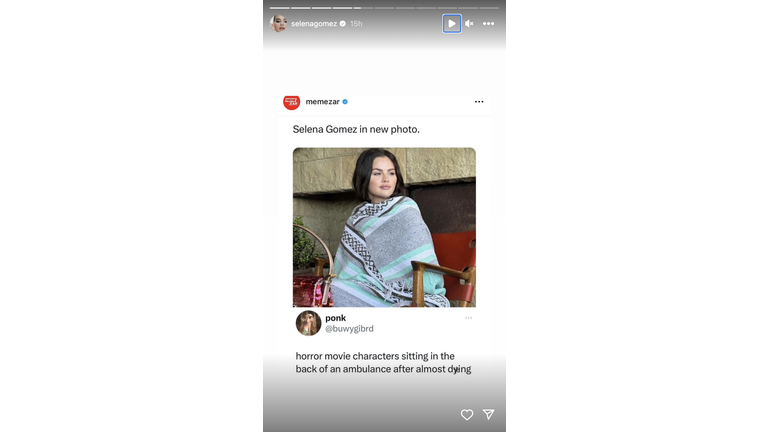Tap the blanket photo in post
The width and height of the screenshot is (768, 432).
pos(384,227)
